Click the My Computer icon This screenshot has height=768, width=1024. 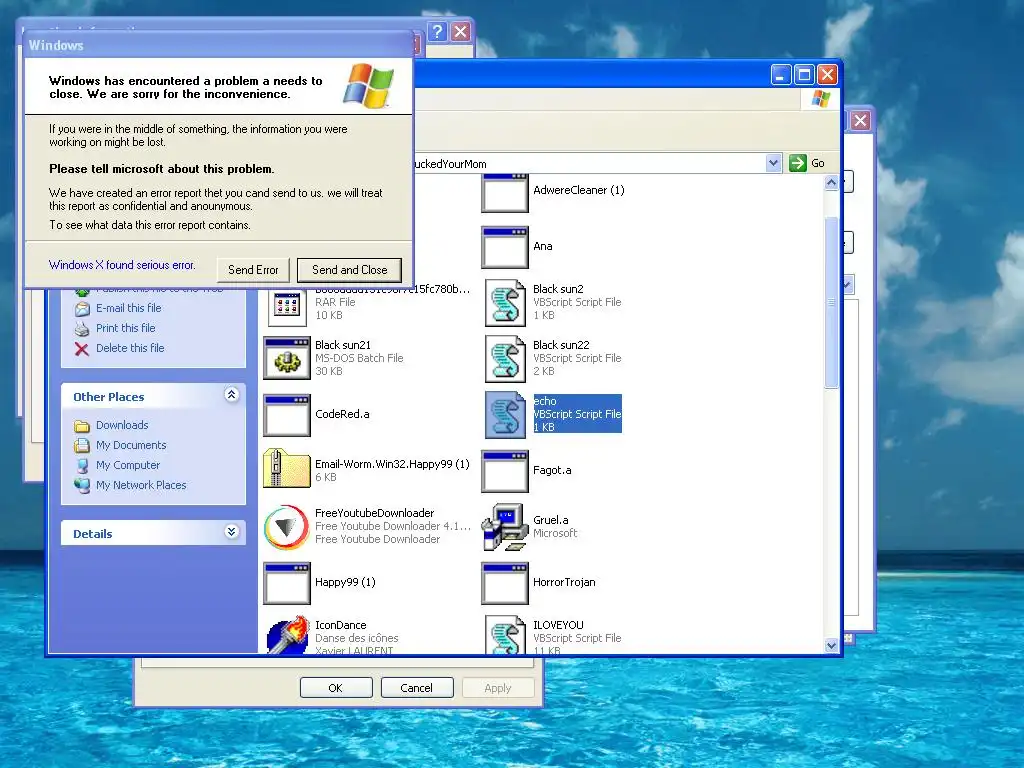[82, 466]
